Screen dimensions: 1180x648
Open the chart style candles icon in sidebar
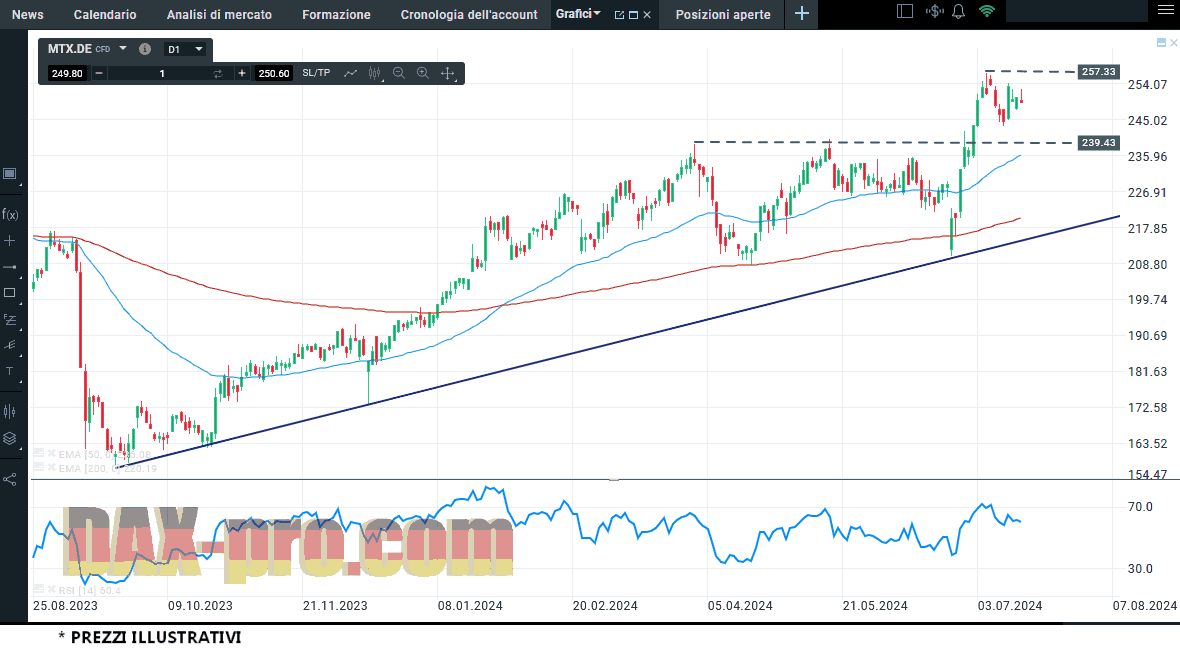(10, 412)
